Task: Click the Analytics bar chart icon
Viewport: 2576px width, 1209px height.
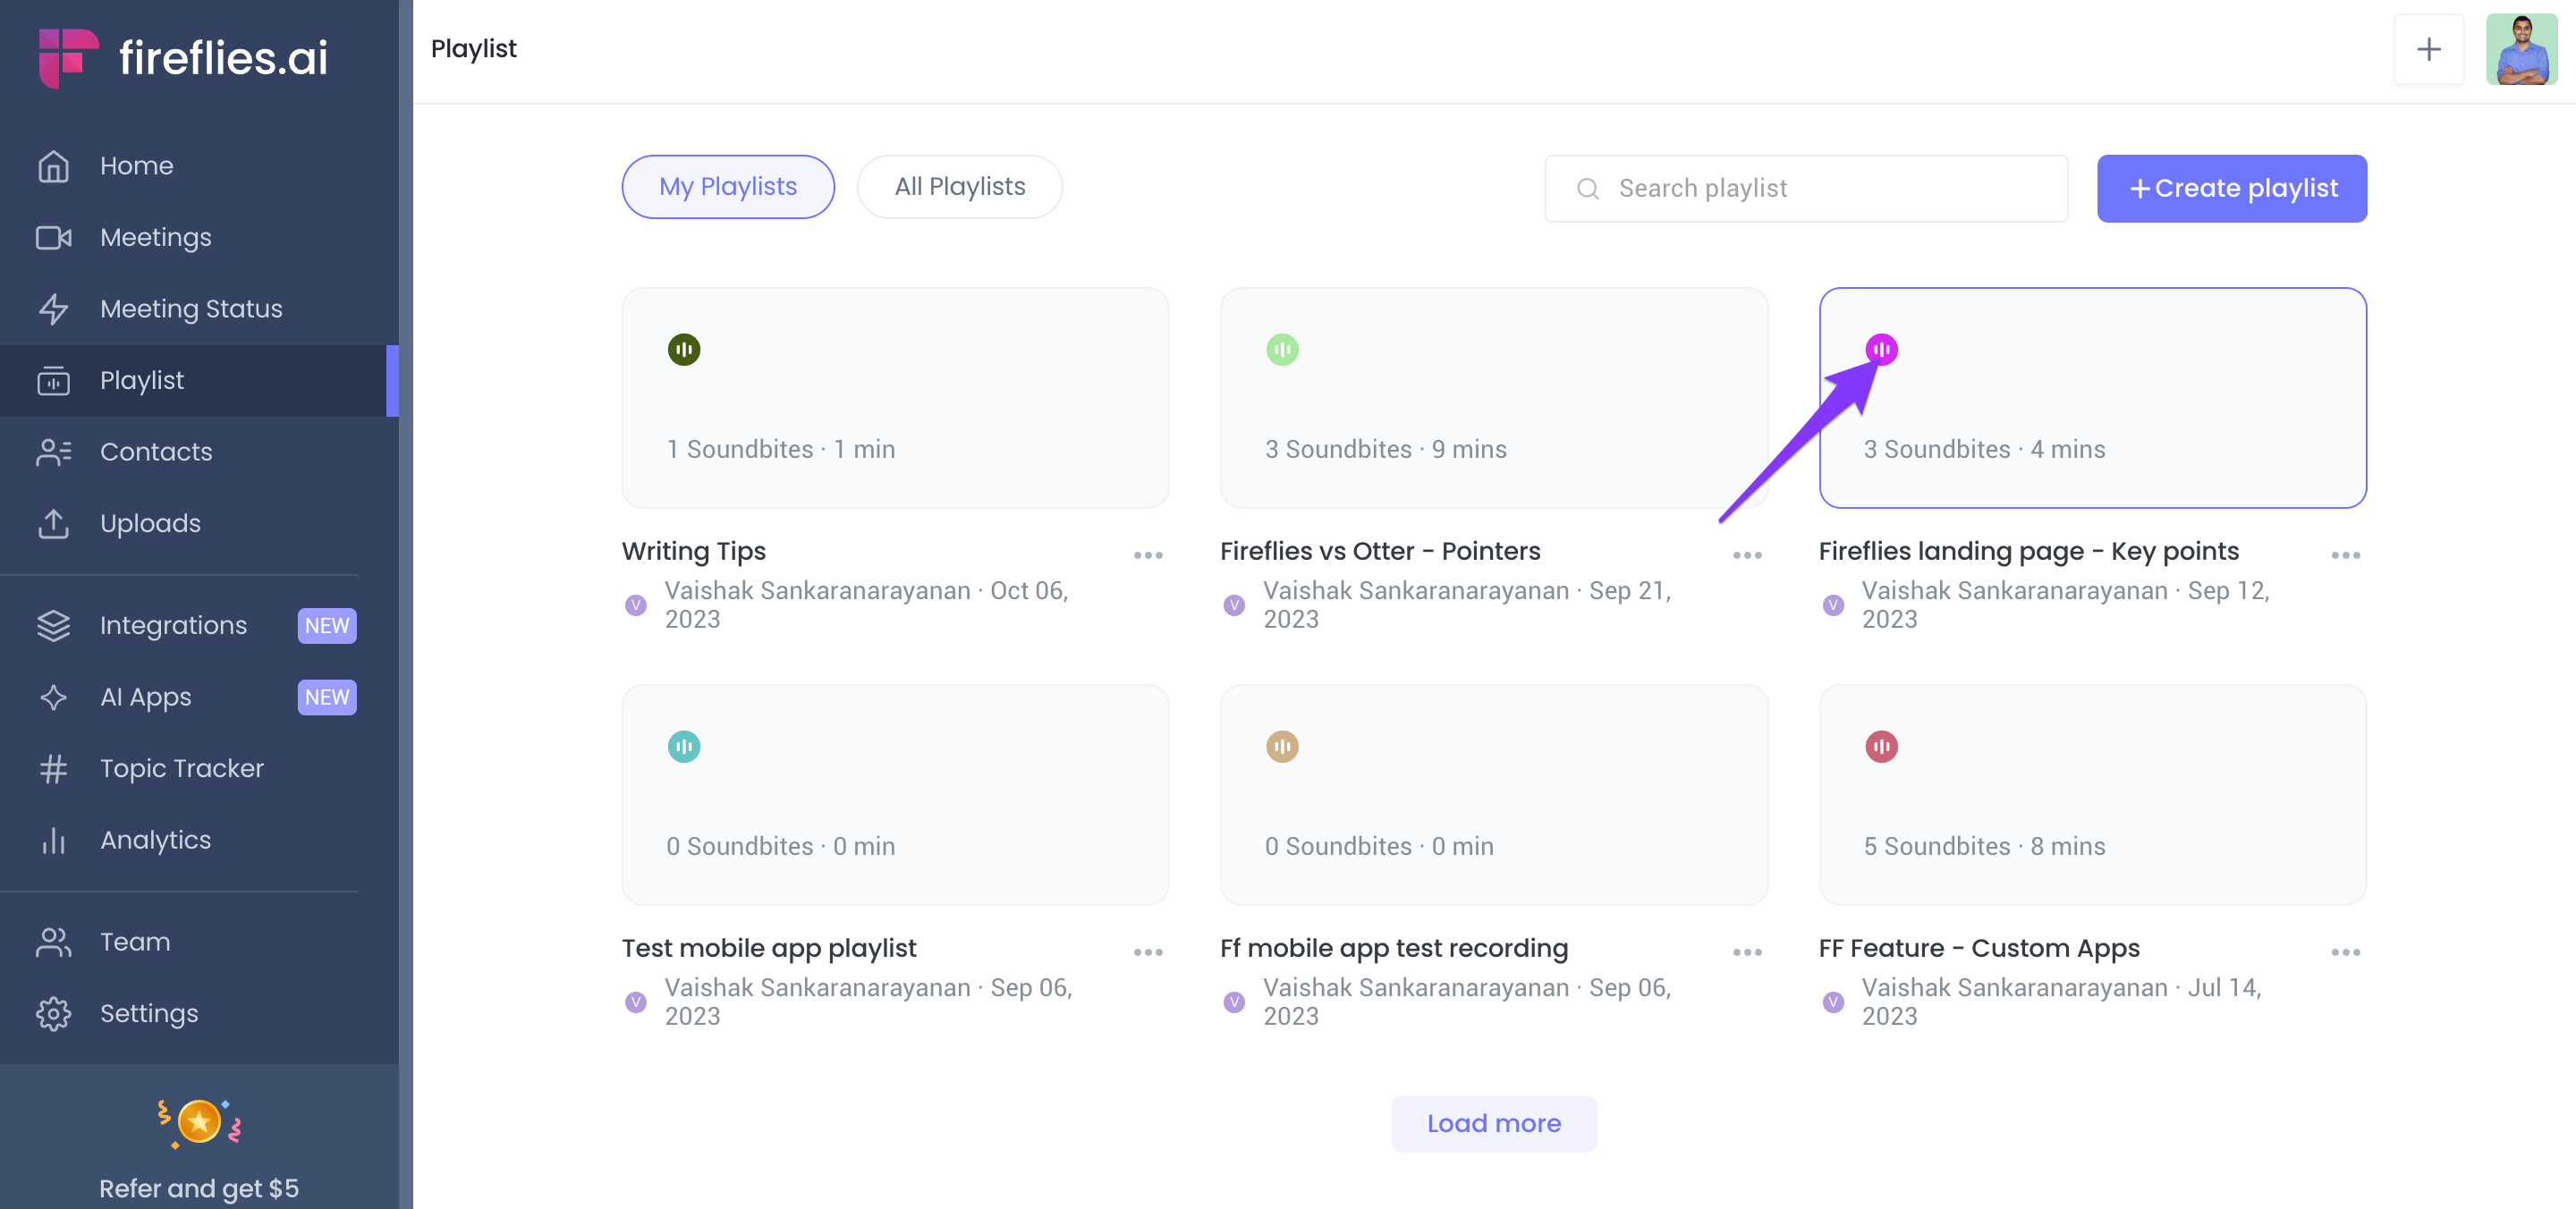Action: click(x=53, y=840)
